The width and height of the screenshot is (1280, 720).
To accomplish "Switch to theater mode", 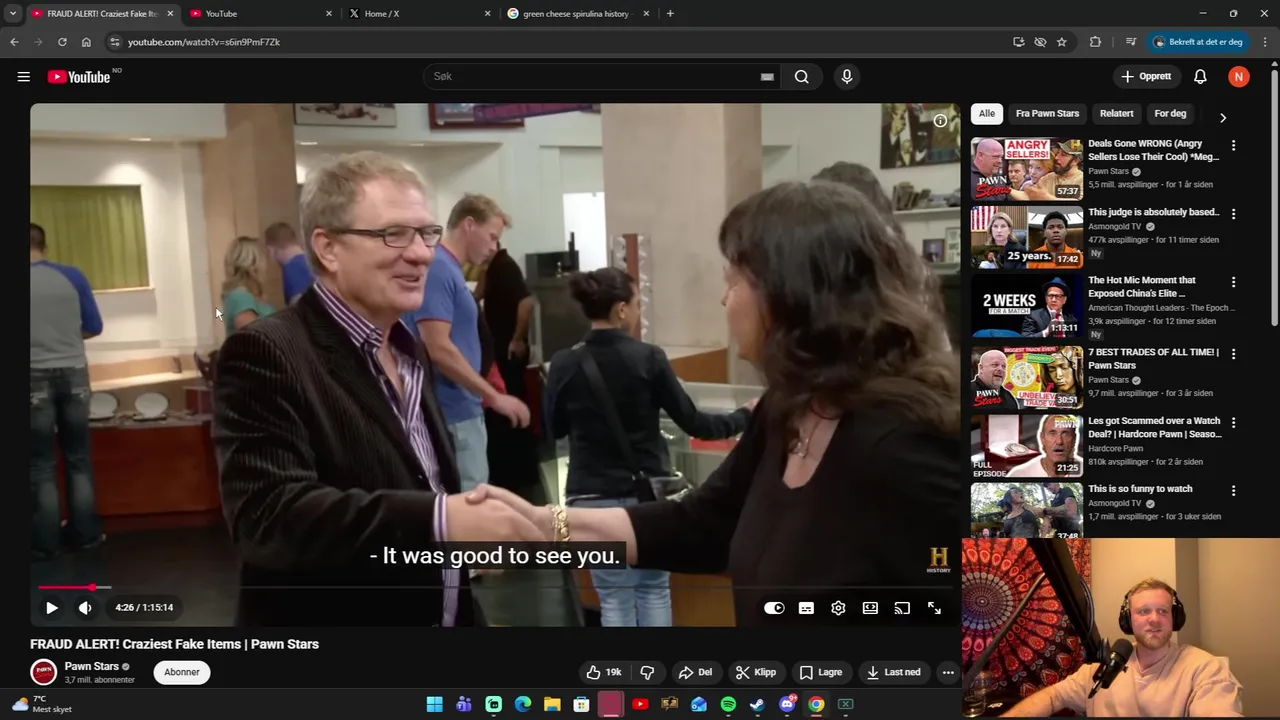I will pos(870,608).
